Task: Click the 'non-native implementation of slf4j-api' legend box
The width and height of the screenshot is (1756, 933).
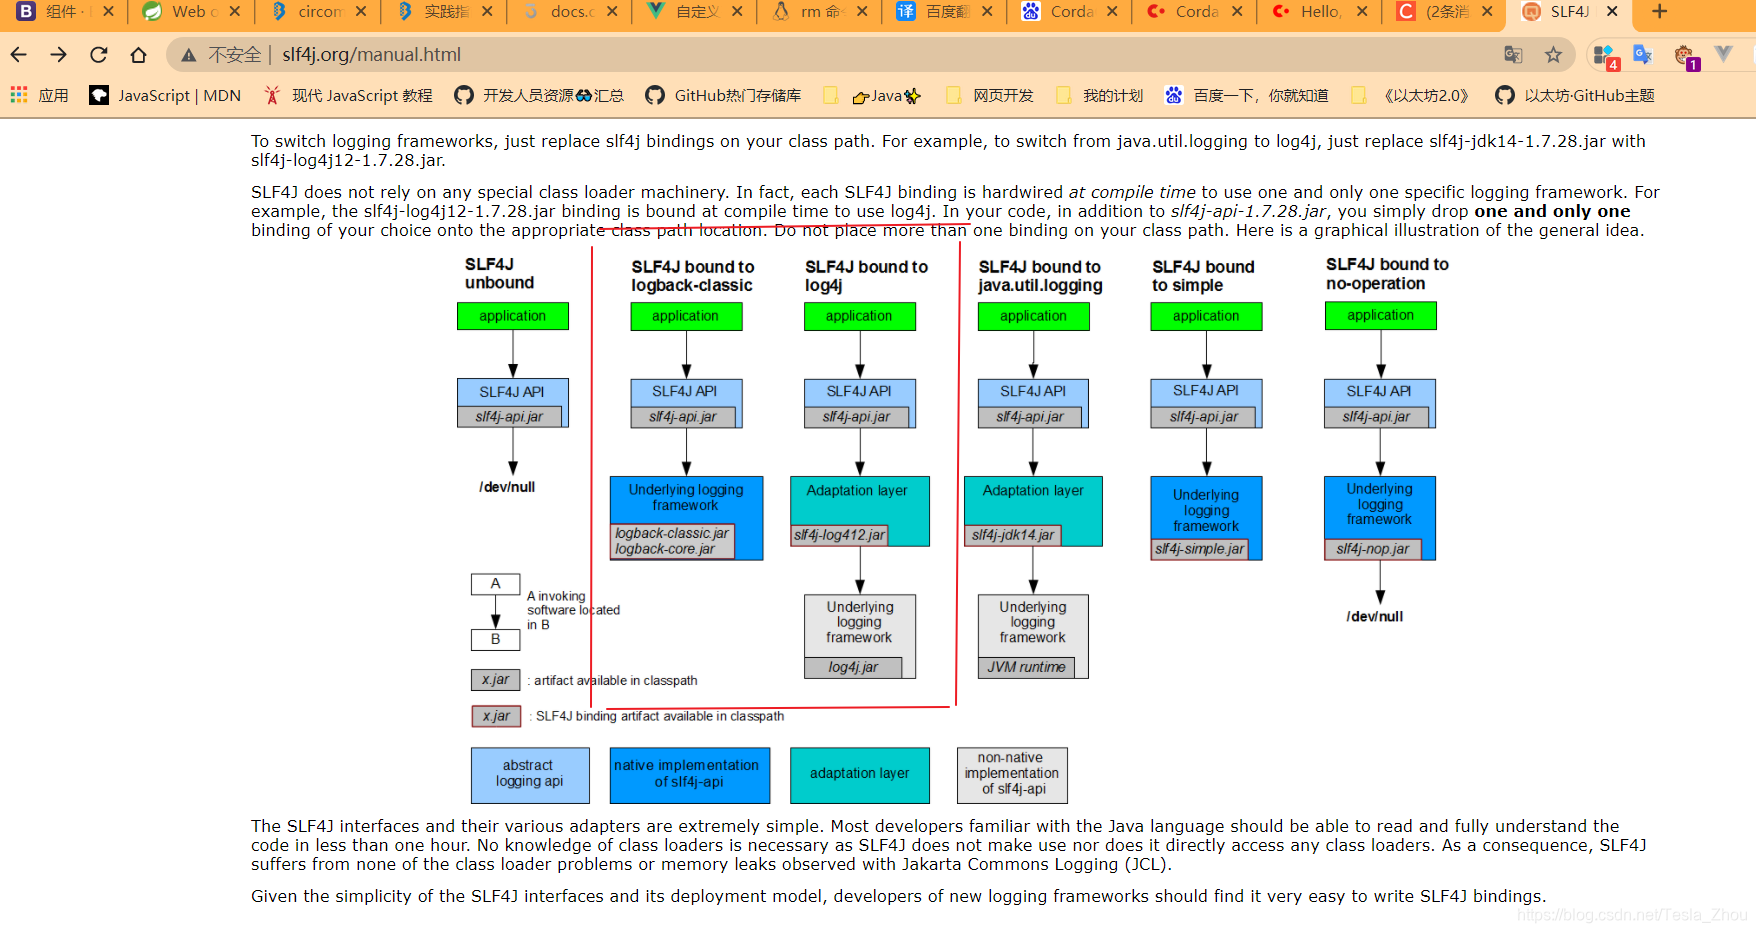Action: (1012, 775)
